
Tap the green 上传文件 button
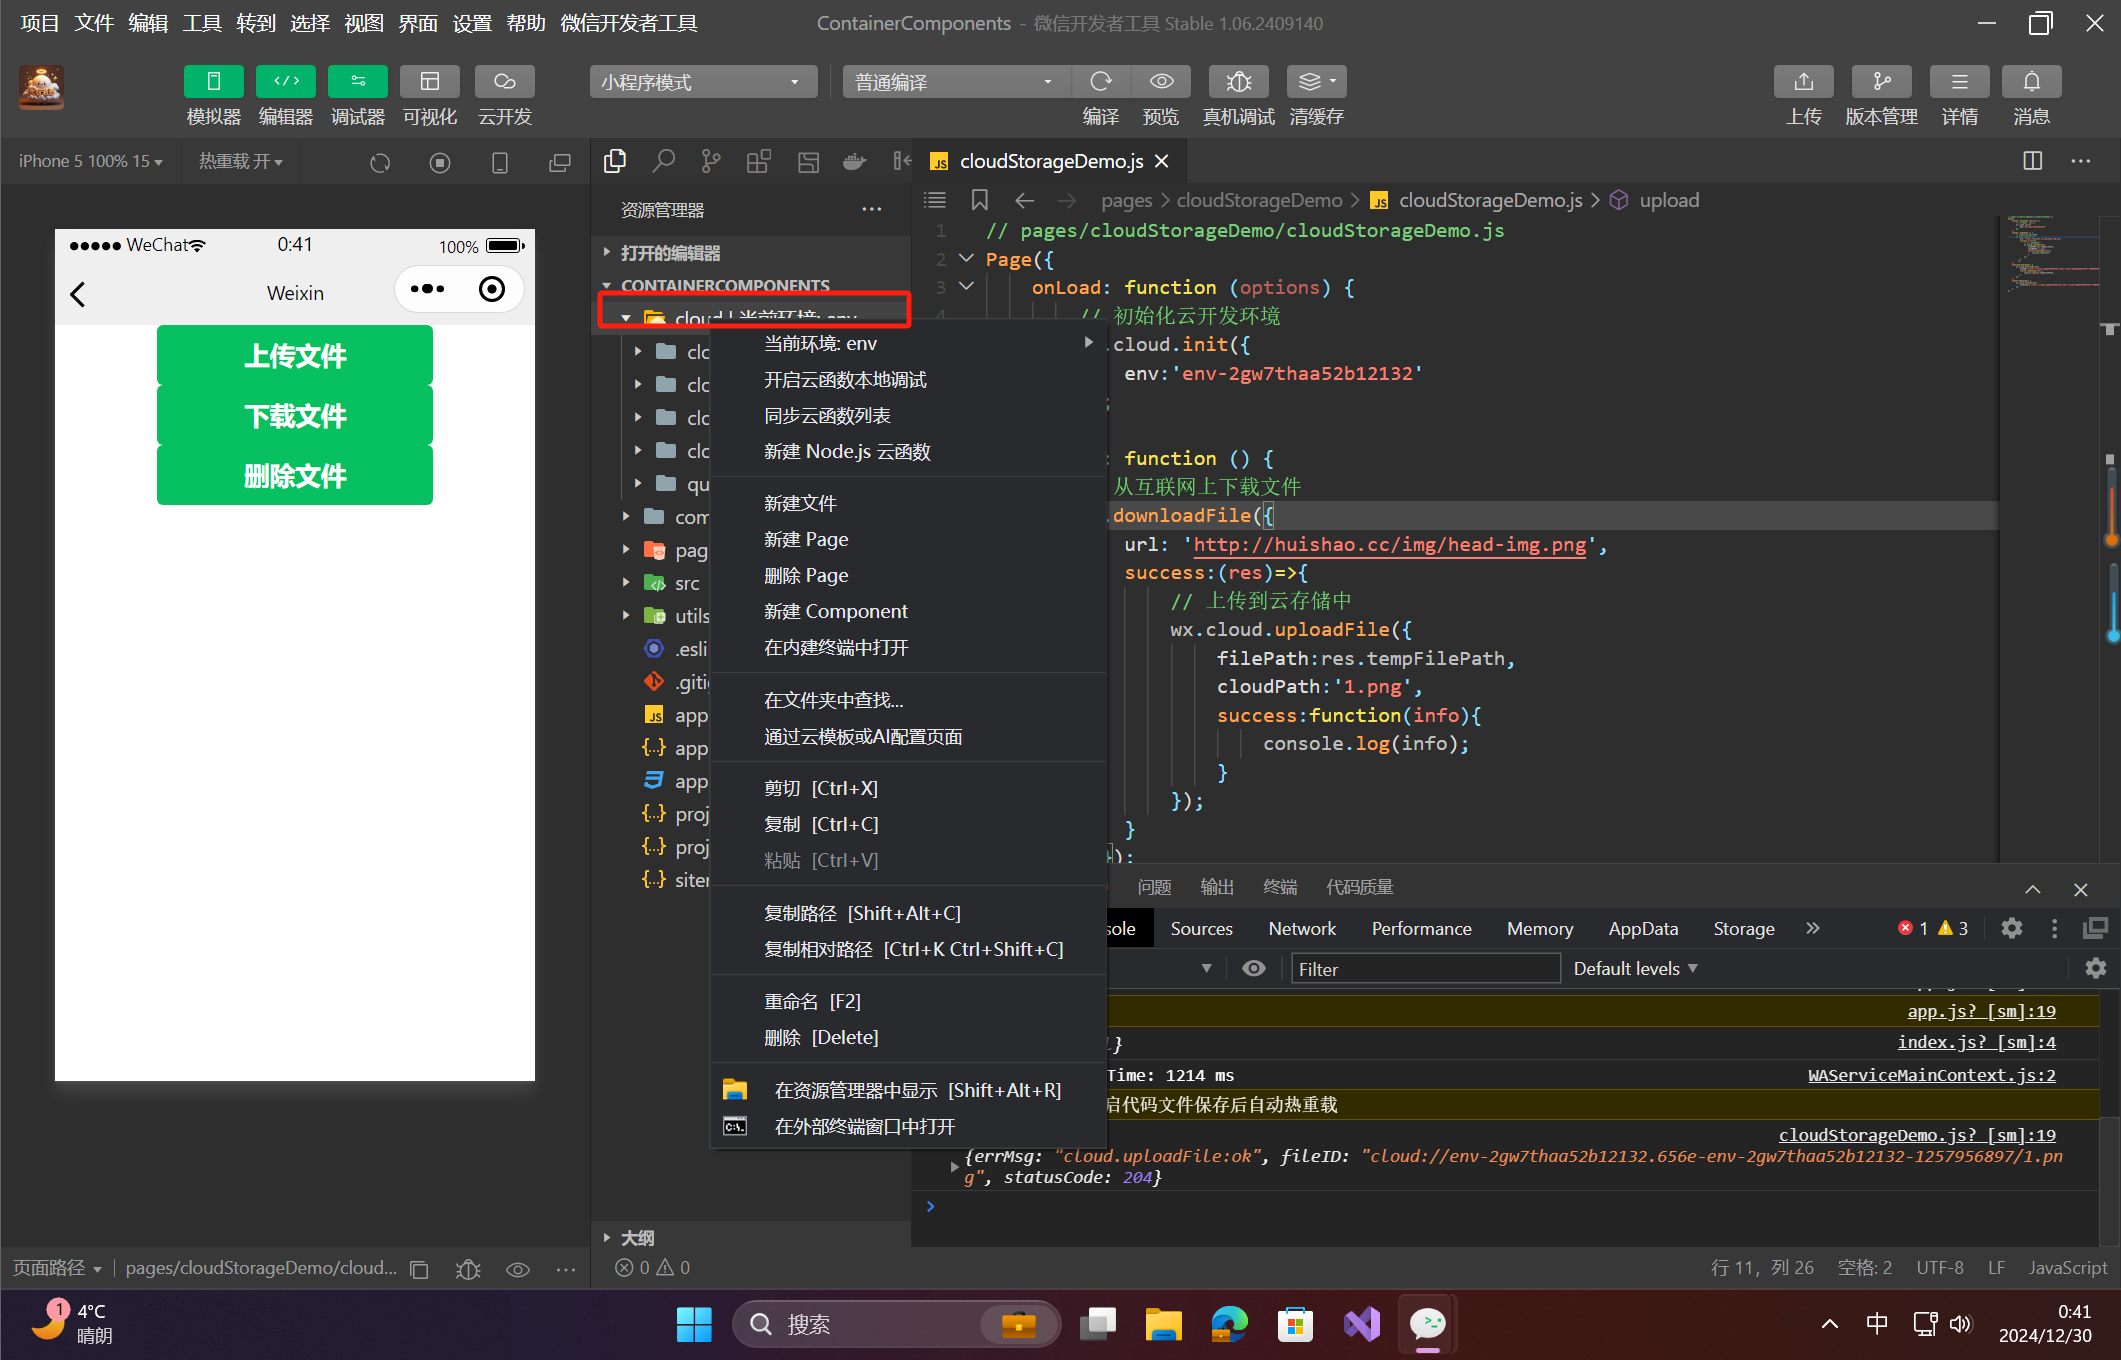click(x=294, y=355)
